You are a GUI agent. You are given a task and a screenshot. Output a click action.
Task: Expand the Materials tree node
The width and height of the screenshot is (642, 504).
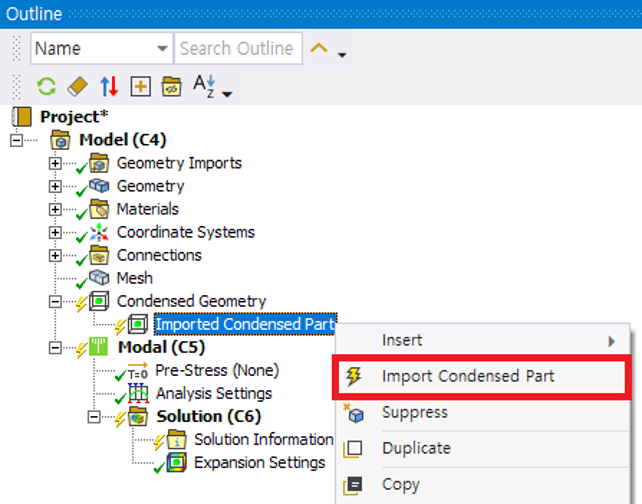[55, 209]
